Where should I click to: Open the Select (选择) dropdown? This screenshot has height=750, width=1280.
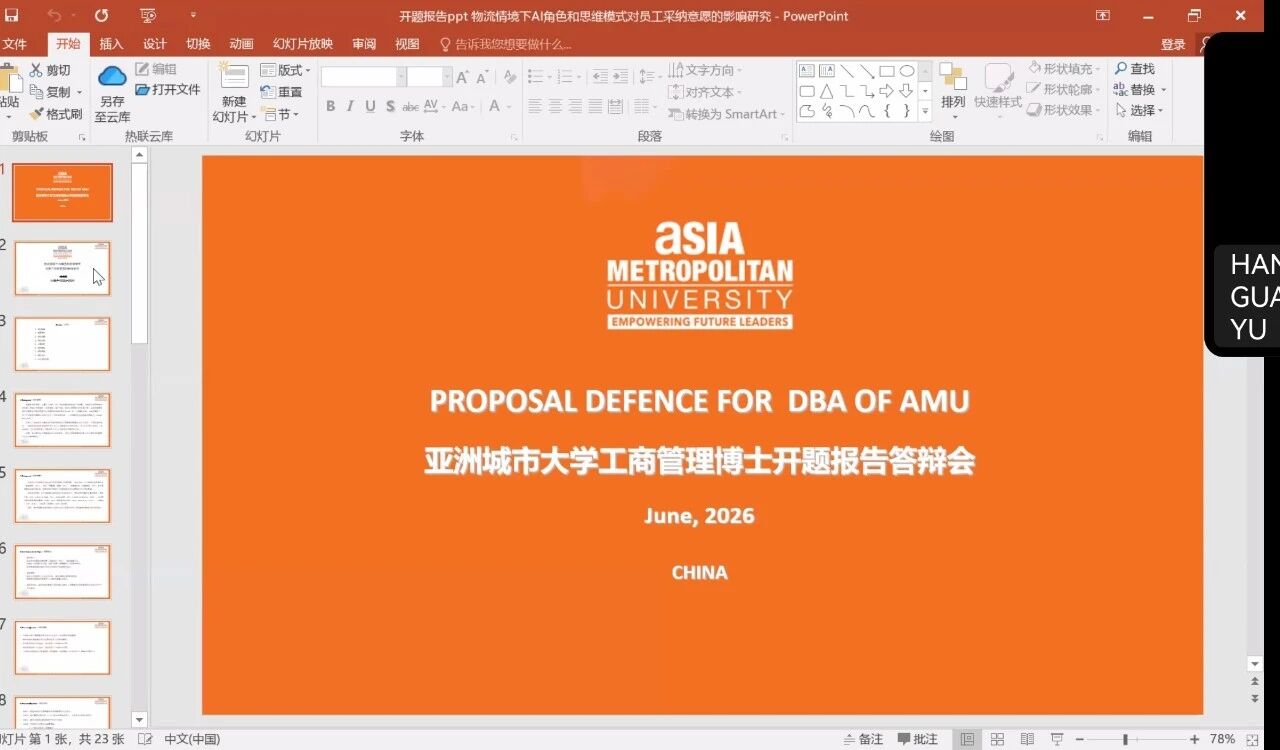pos(1140,110)
